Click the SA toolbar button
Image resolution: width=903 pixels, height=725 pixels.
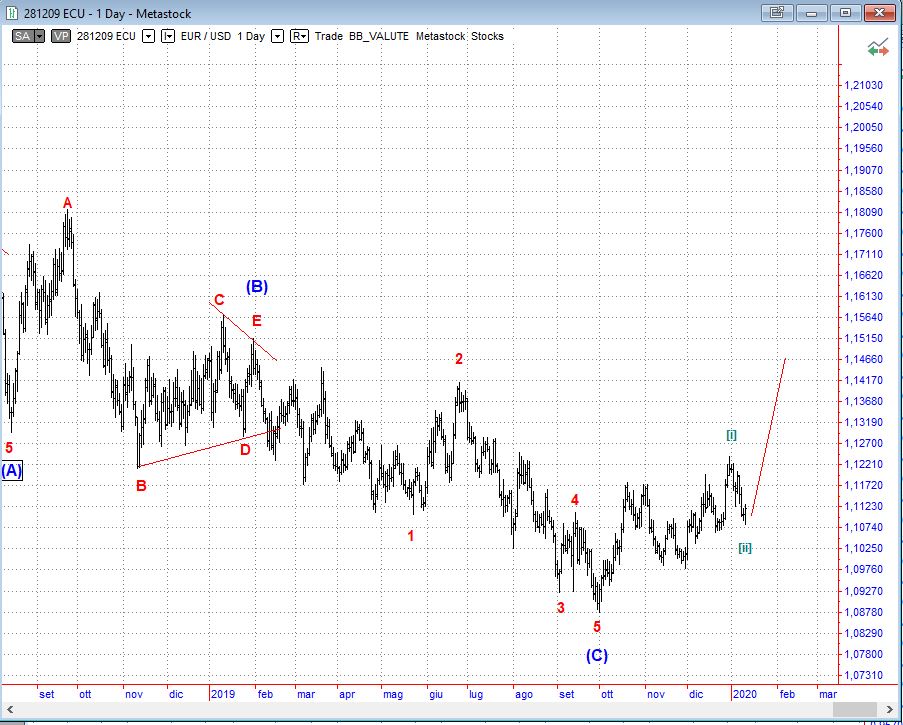(22, 36)
